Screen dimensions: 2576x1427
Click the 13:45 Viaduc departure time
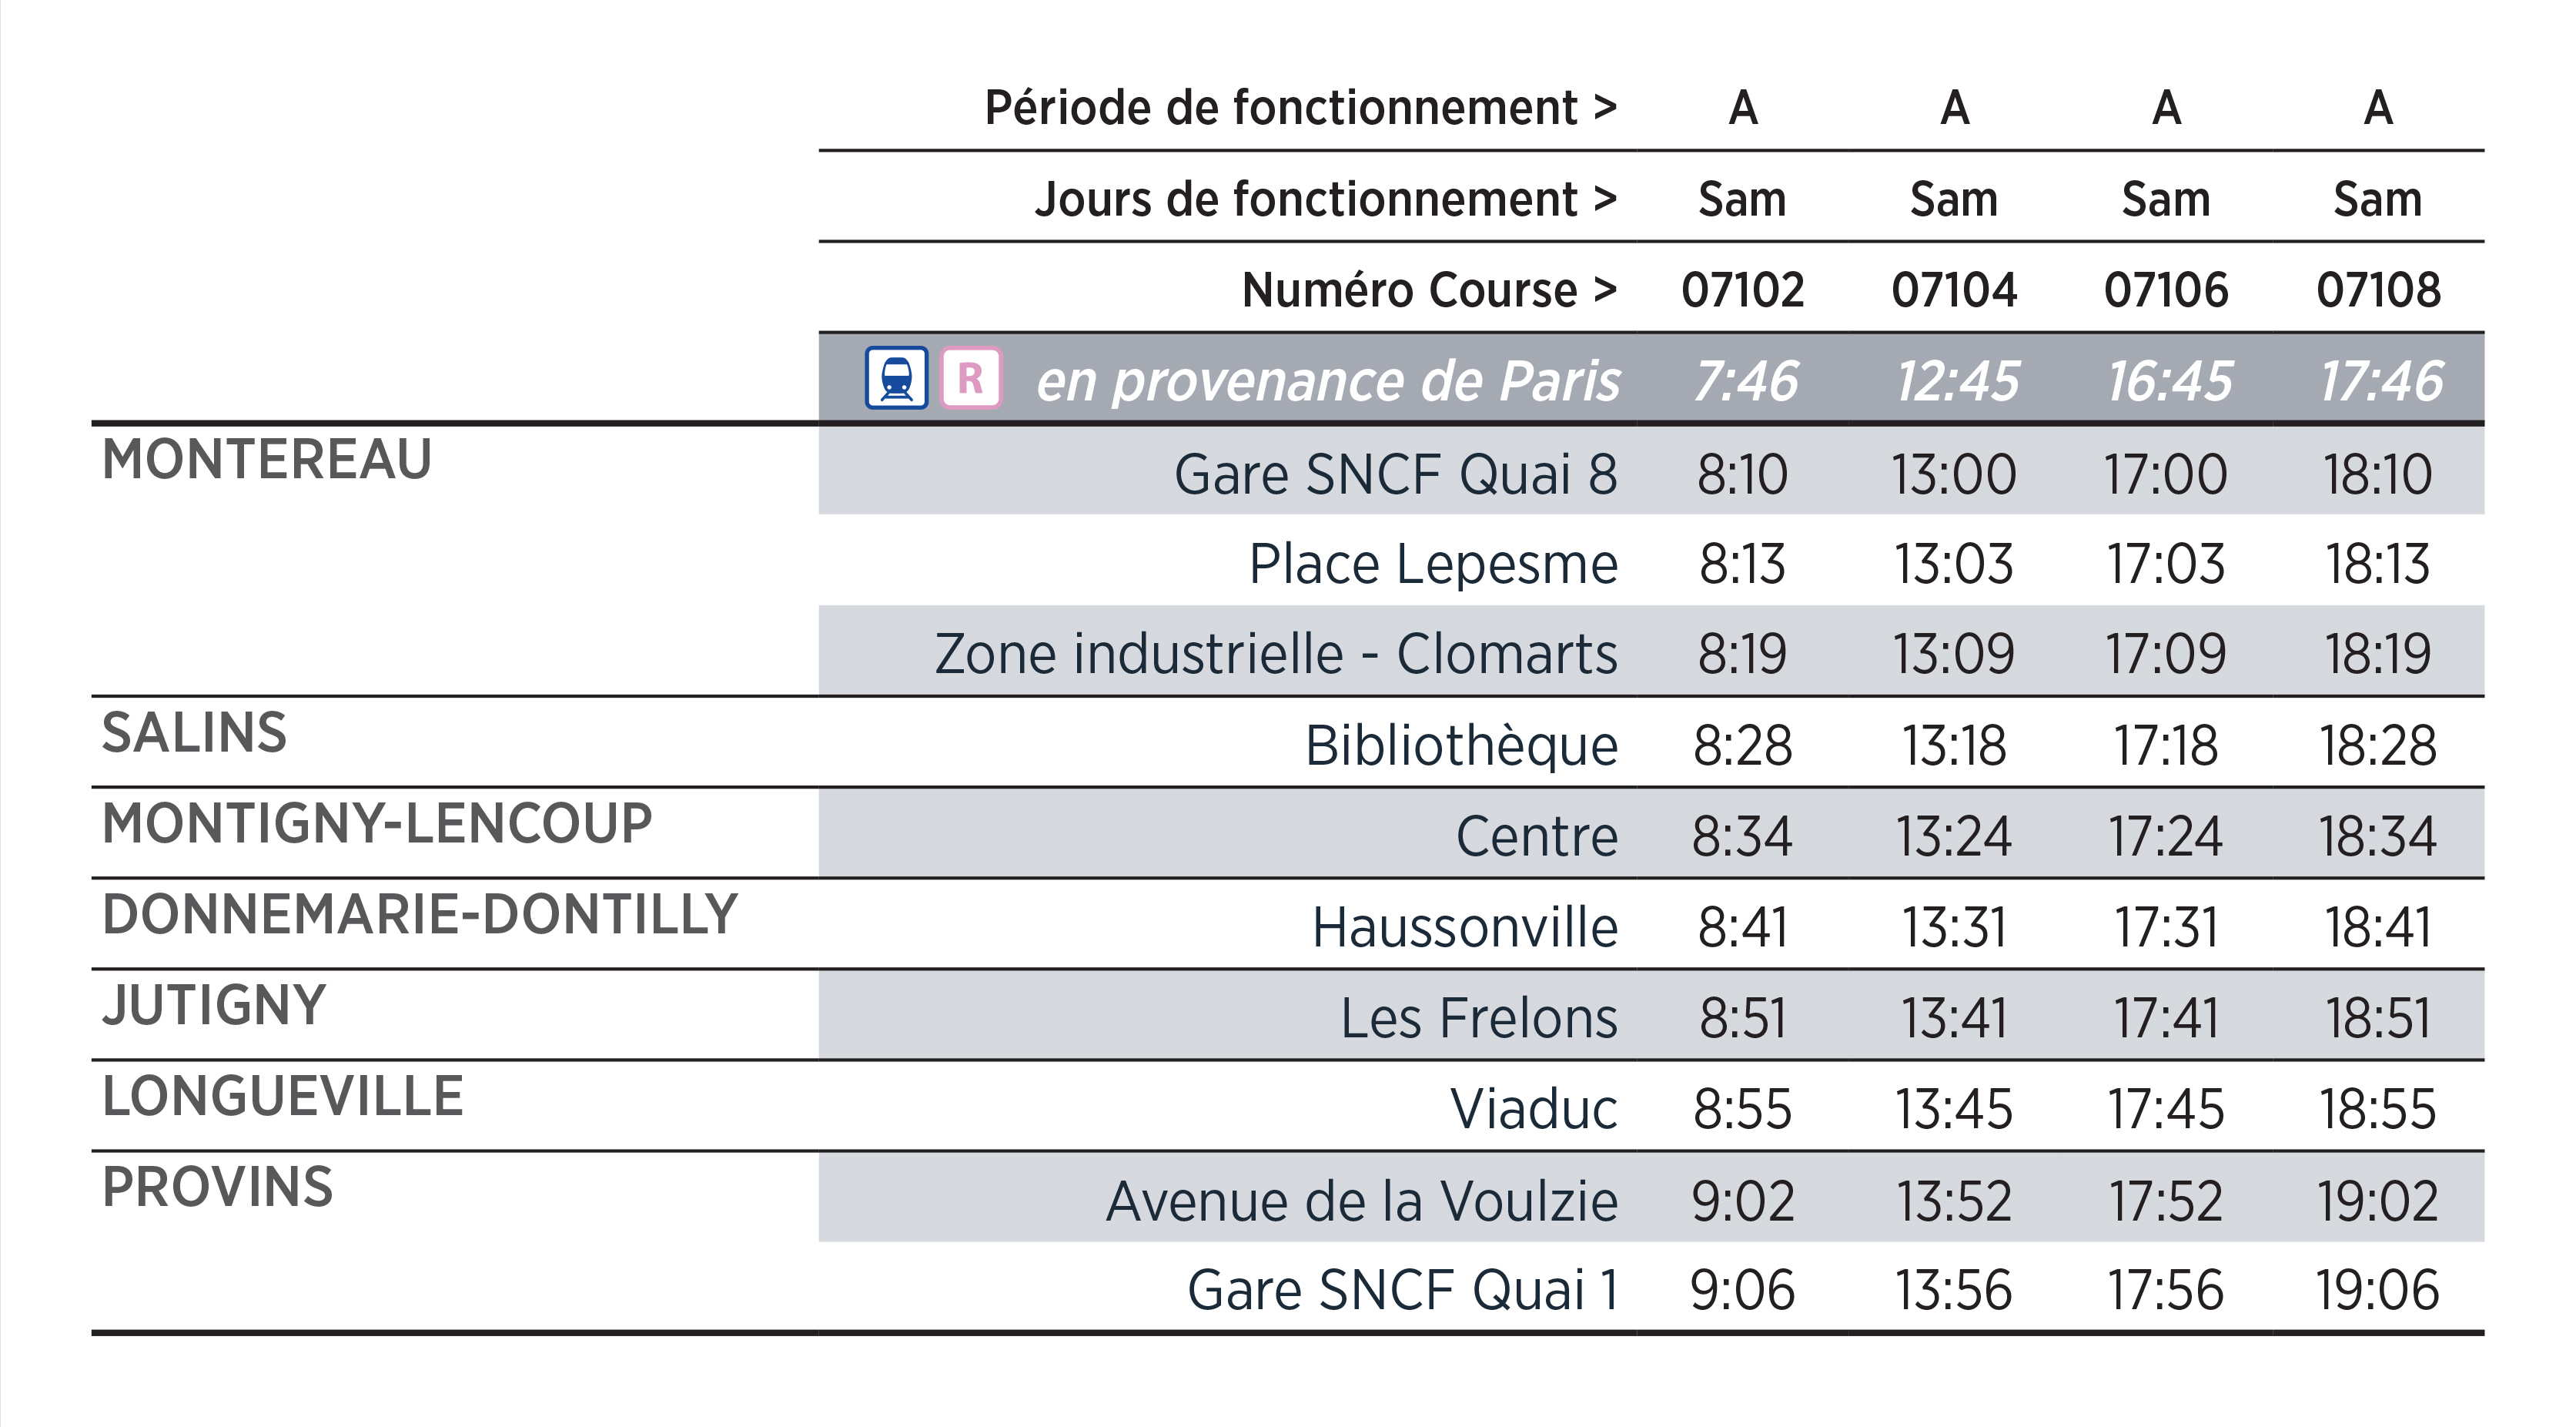(x=1954, y=1110)
